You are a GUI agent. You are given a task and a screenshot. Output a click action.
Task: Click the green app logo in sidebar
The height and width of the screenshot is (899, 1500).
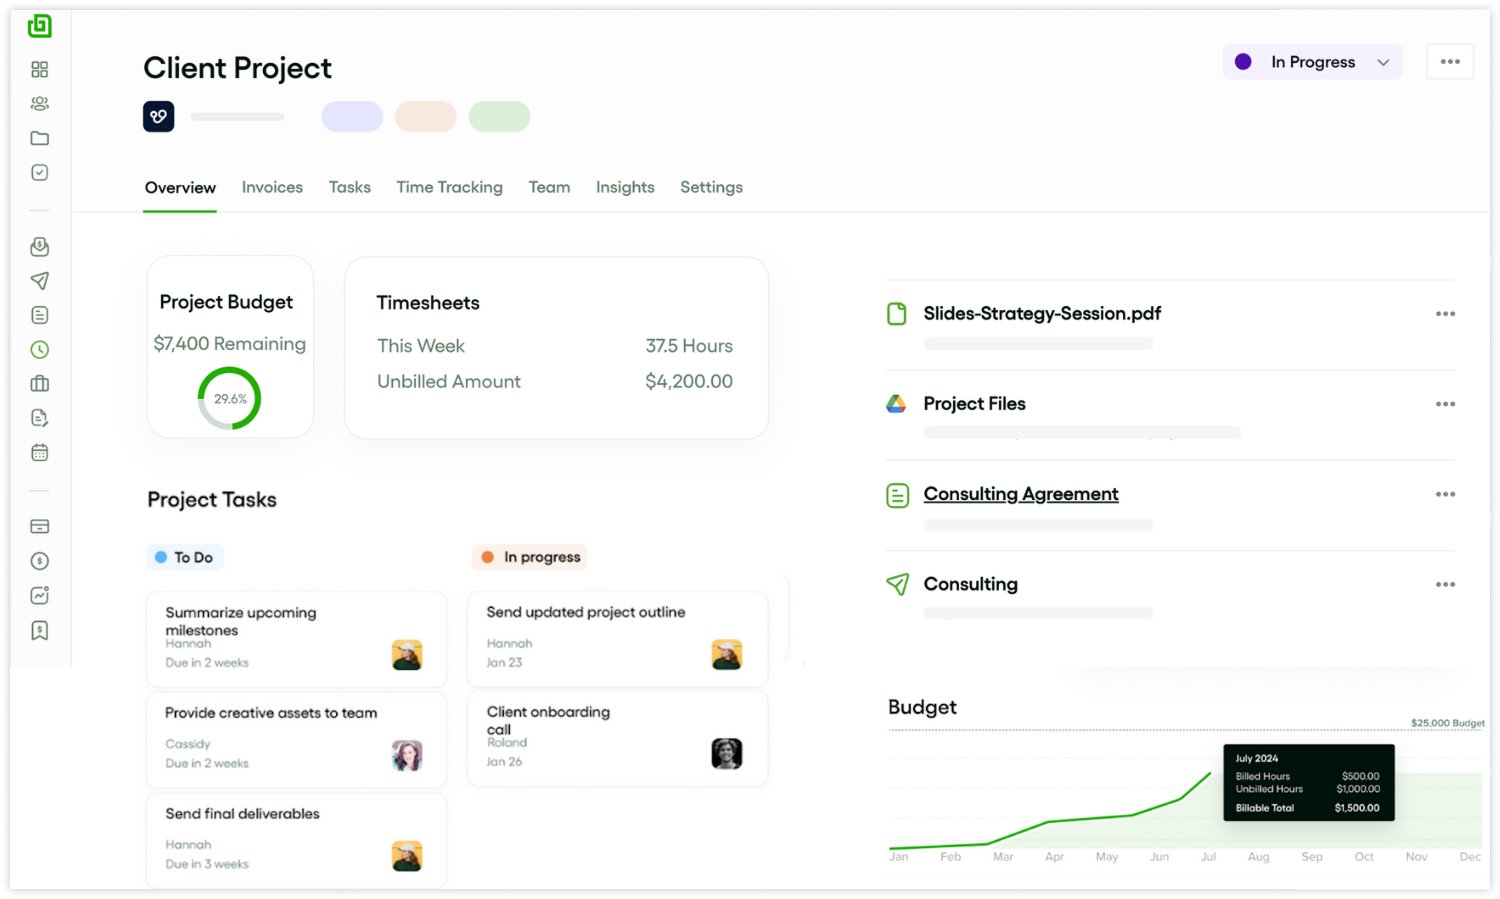tap(40, 26)
